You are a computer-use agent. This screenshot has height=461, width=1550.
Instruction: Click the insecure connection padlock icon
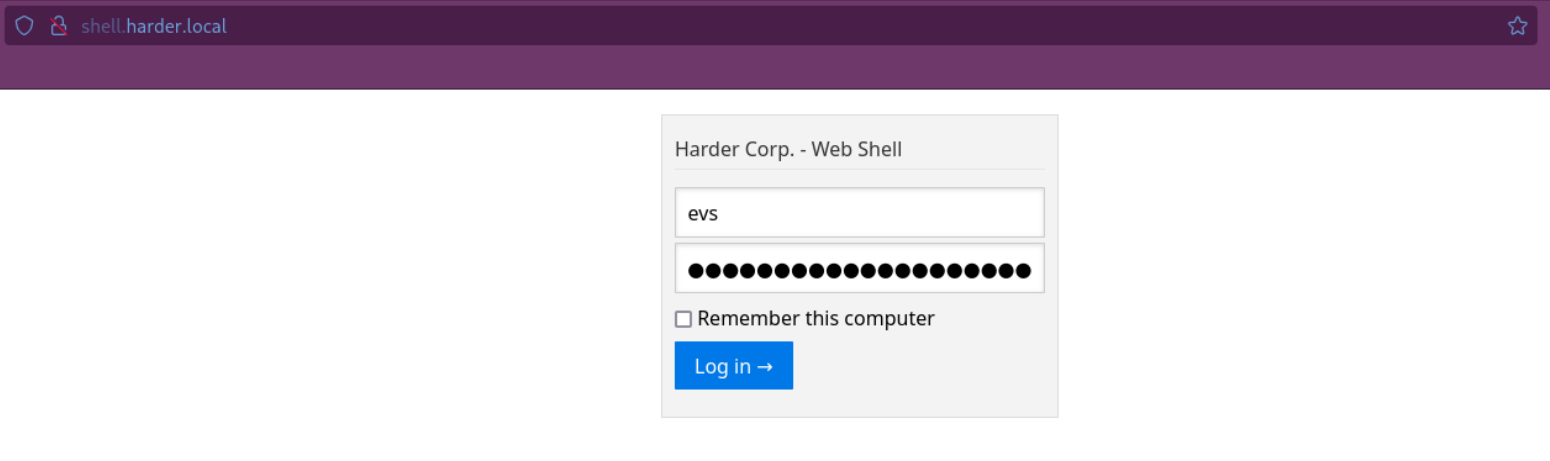58,26
